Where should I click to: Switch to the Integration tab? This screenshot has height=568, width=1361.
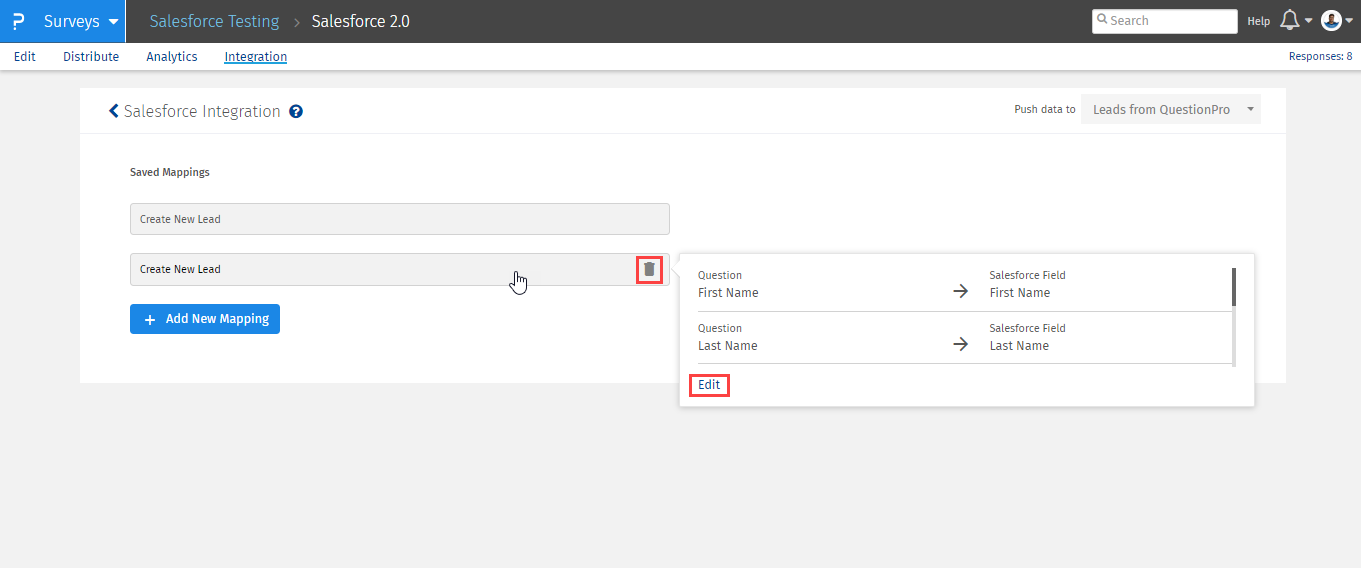click(x=255, y=57)
